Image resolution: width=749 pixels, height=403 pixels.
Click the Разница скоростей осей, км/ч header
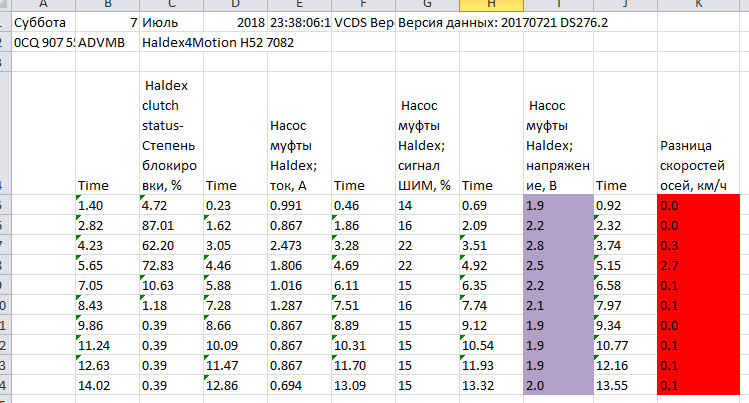pyautogui.click(x=698, y=133)
